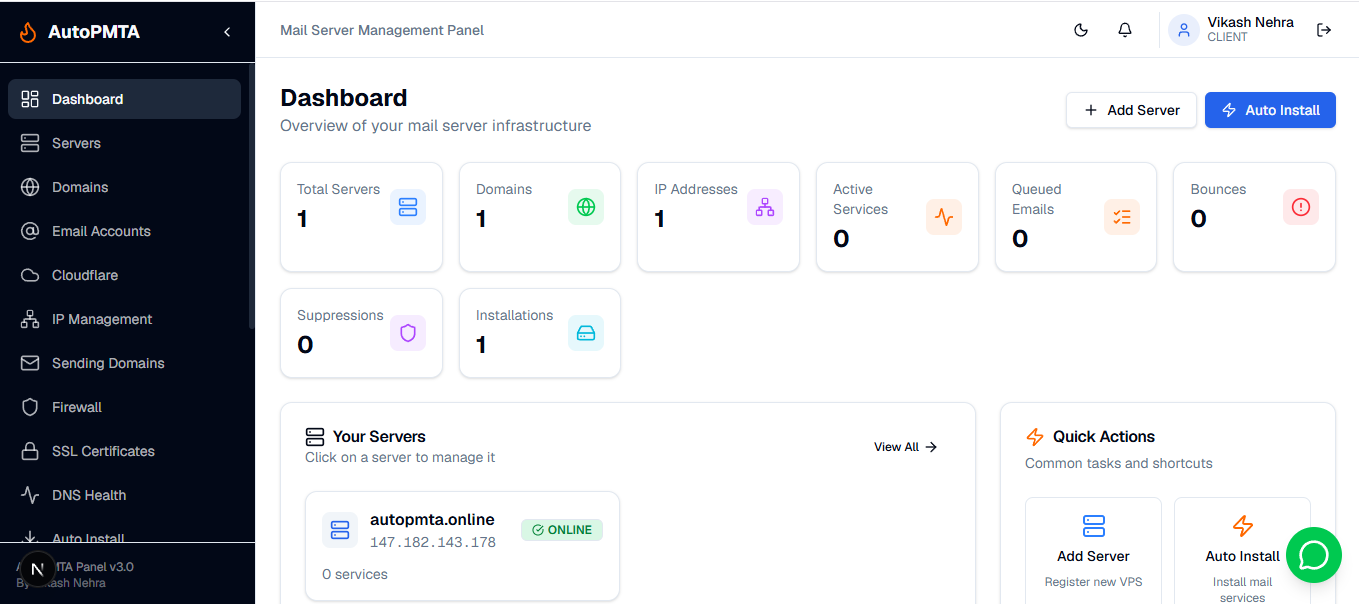
Task: Log out using the exit icon
Action: click(x=1324, y=30)
